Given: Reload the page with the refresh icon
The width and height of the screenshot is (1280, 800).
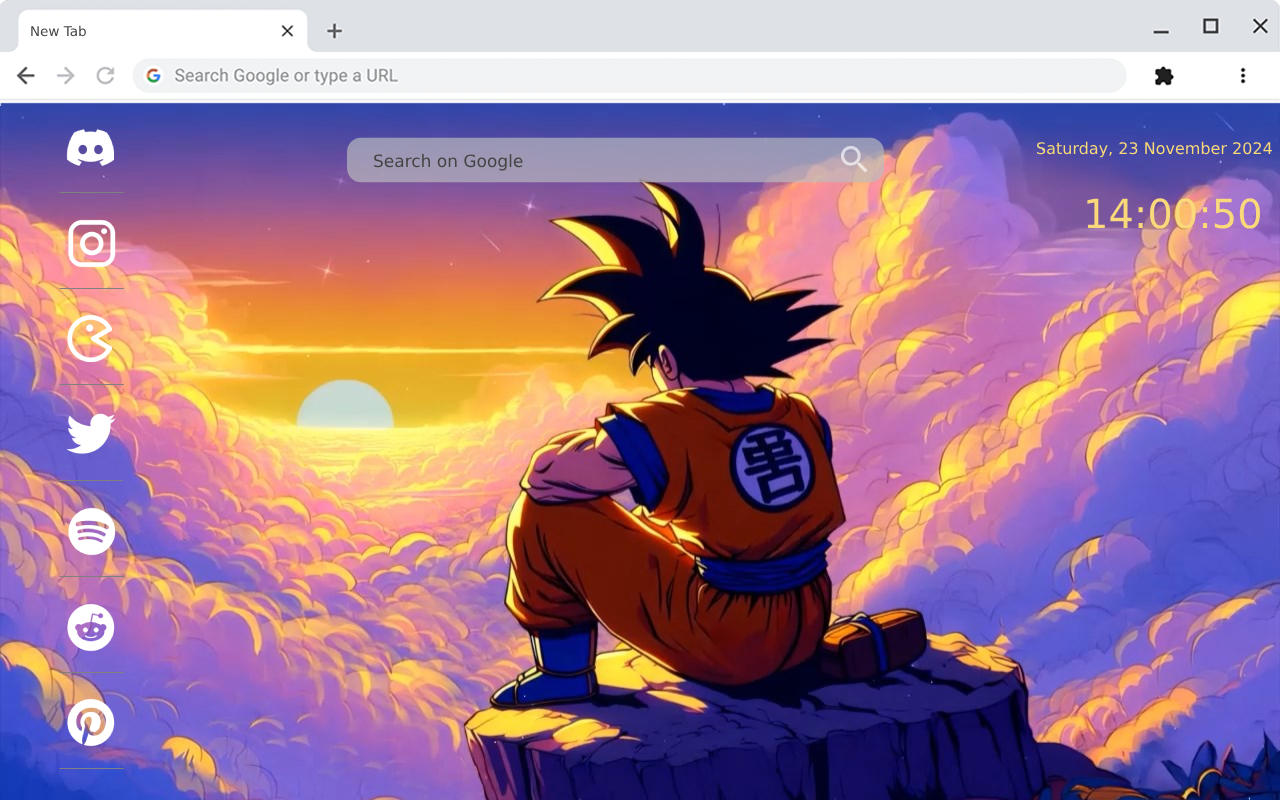Looking at the screenshot, I should click(105, 75).
